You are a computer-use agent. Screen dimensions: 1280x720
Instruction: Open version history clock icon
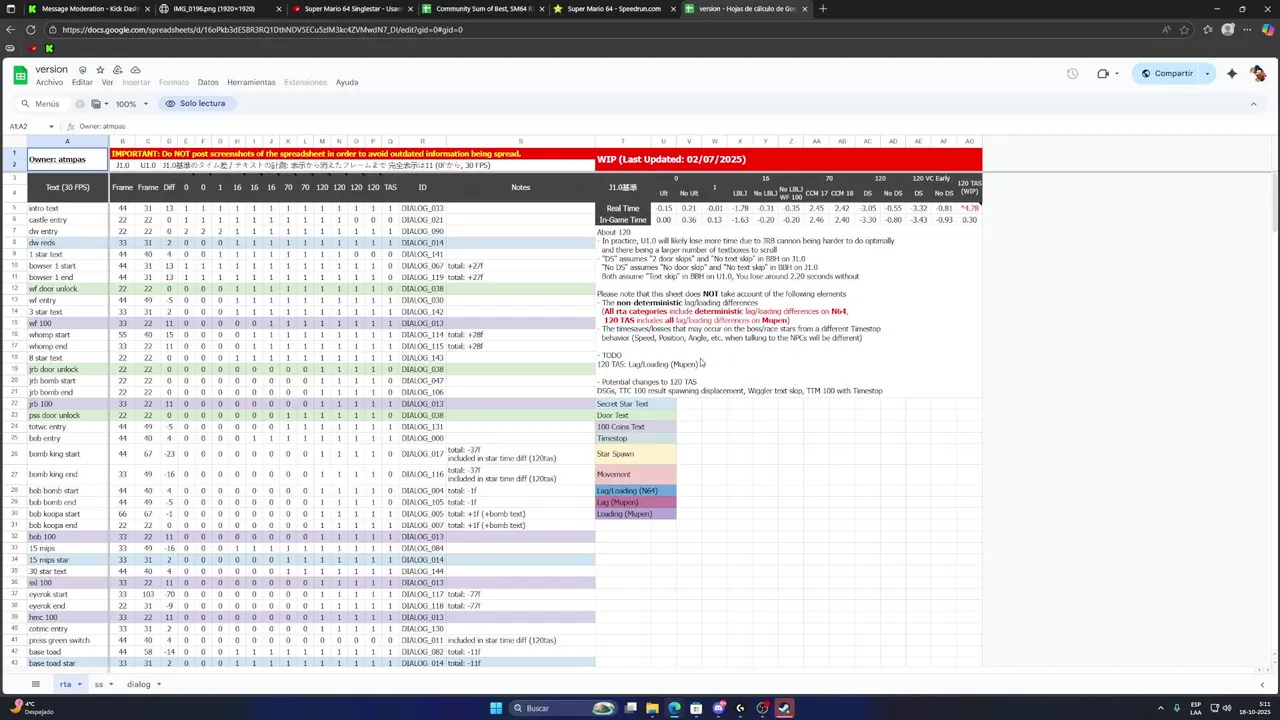[1072, 74]
